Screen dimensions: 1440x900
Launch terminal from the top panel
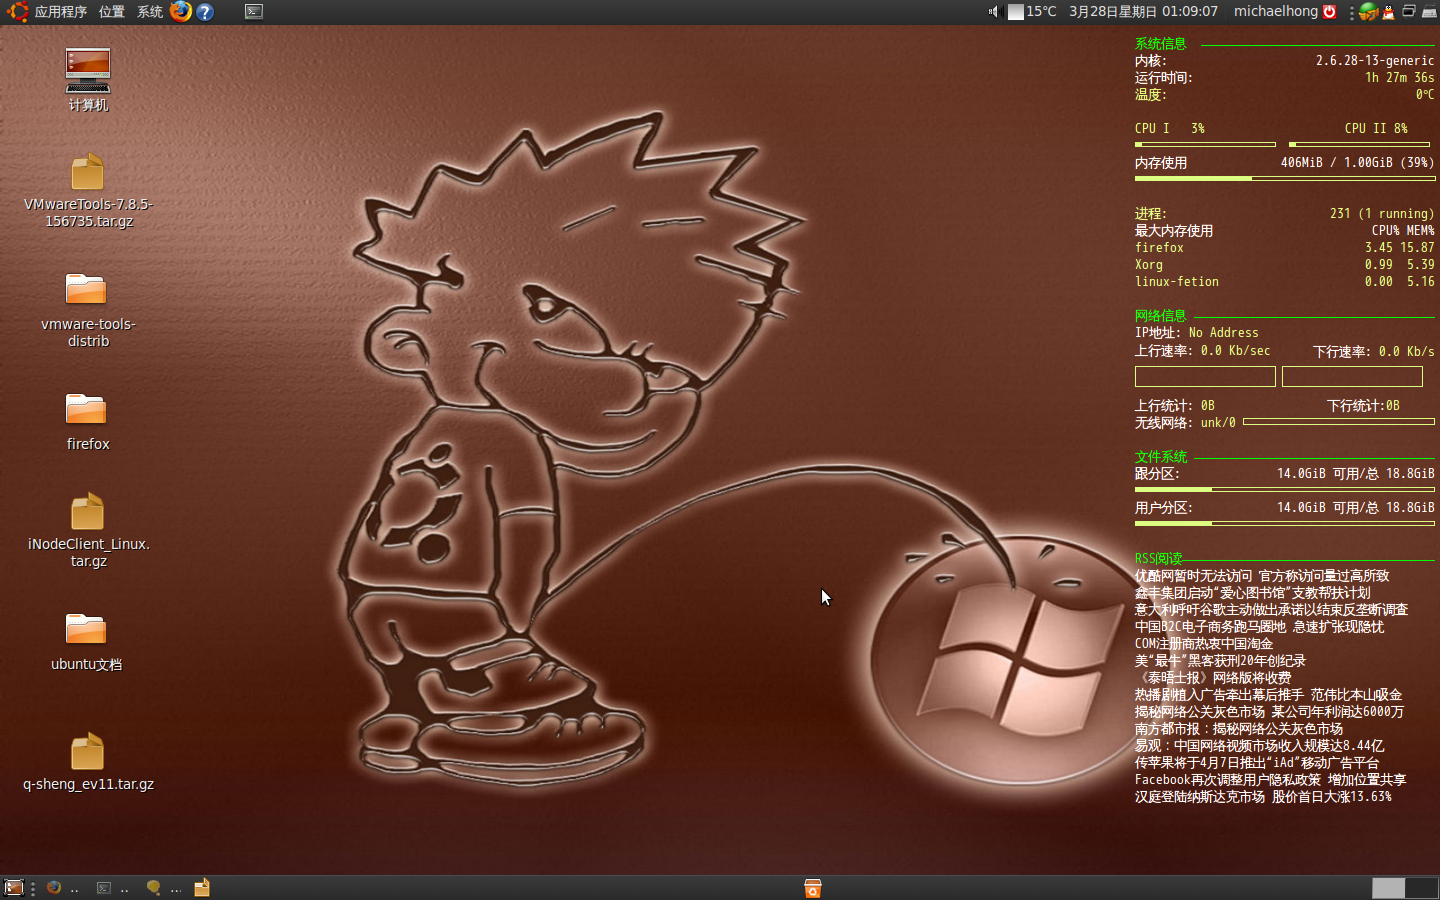click(254, 12)
